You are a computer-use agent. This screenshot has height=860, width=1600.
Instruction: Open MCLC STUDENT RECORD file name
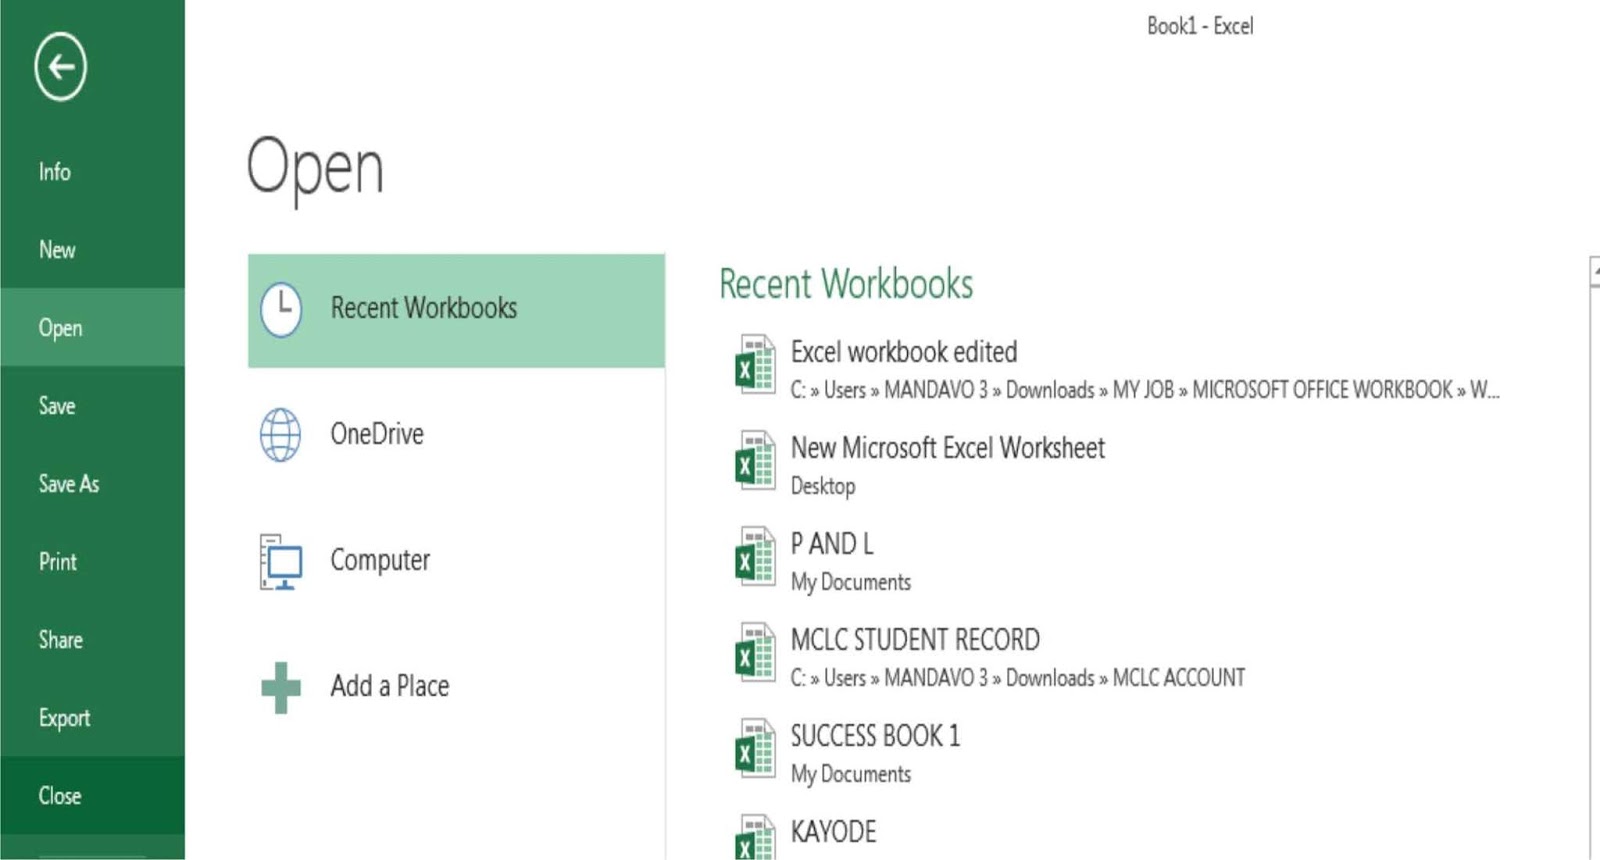[915, 640]
